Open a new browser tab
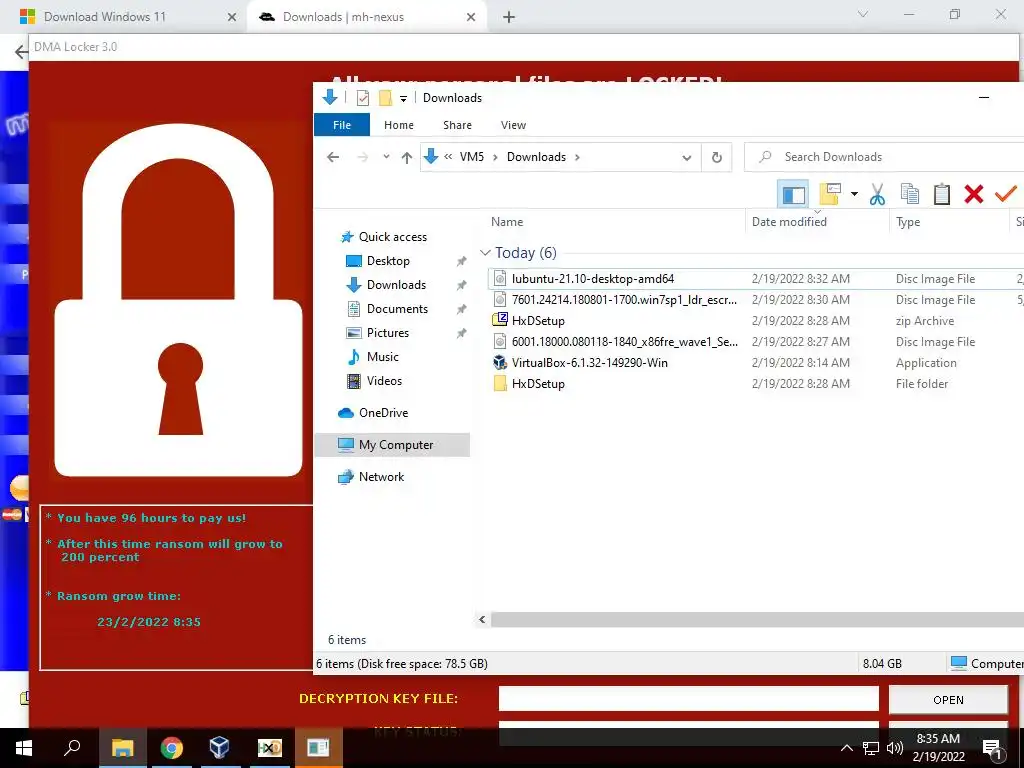The width and height of the screenshot is (1024, 768). click(x=509, y=18)
